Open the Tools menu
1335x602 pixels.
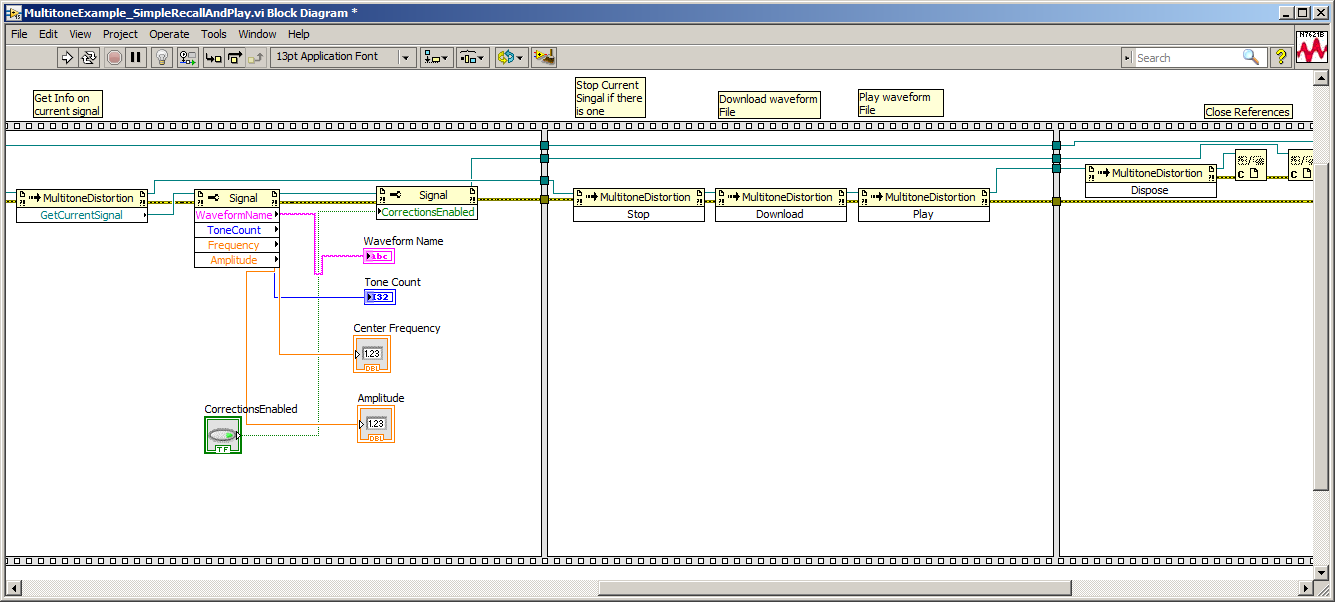(x=214, y=34)
